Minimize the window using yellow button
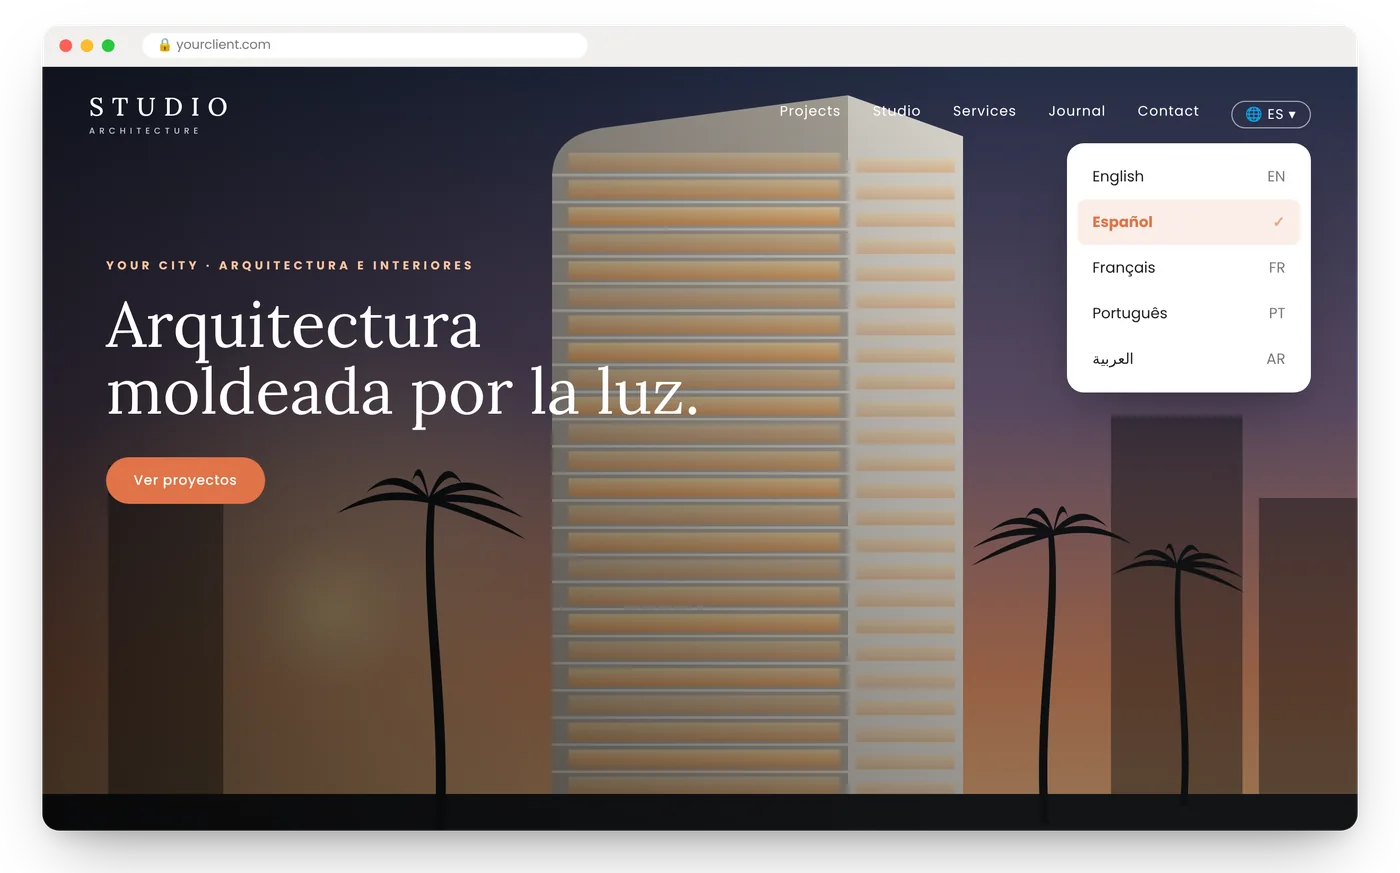The image size is (1400, 873). click(87, 45)
